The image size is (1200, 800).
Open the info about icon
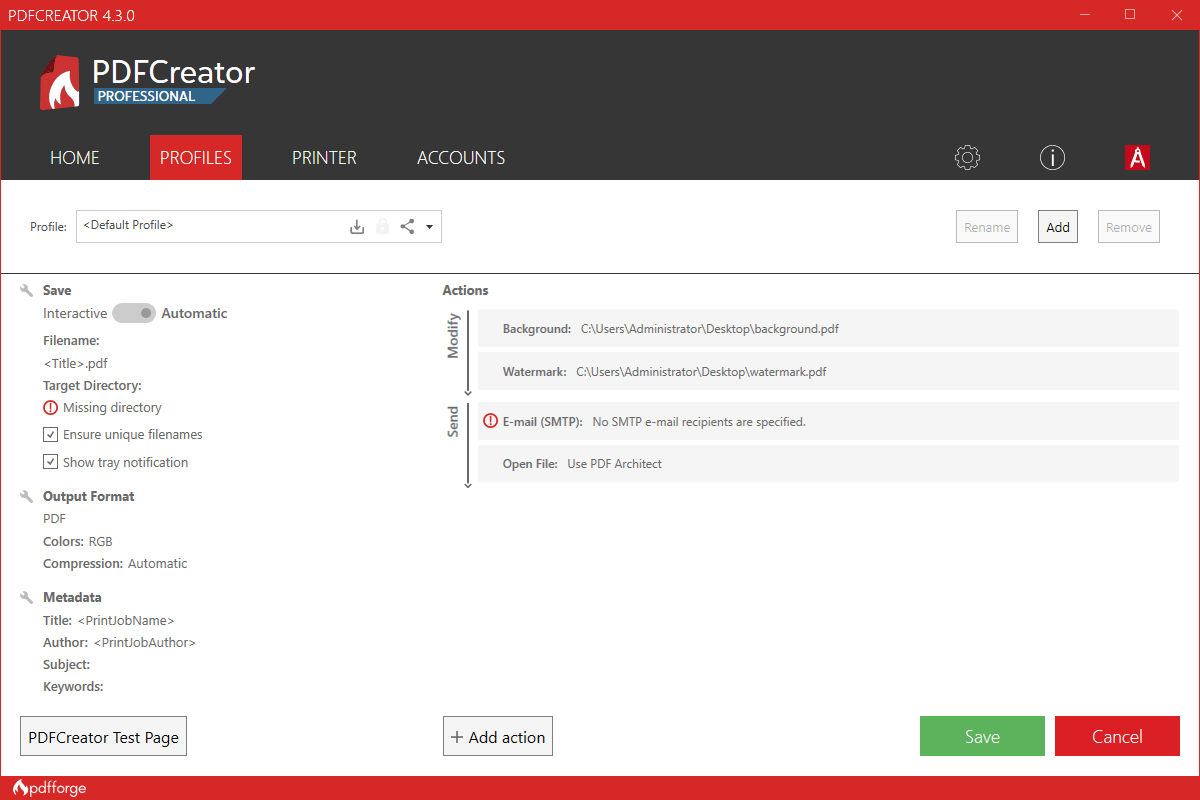tap(1052, 157)
